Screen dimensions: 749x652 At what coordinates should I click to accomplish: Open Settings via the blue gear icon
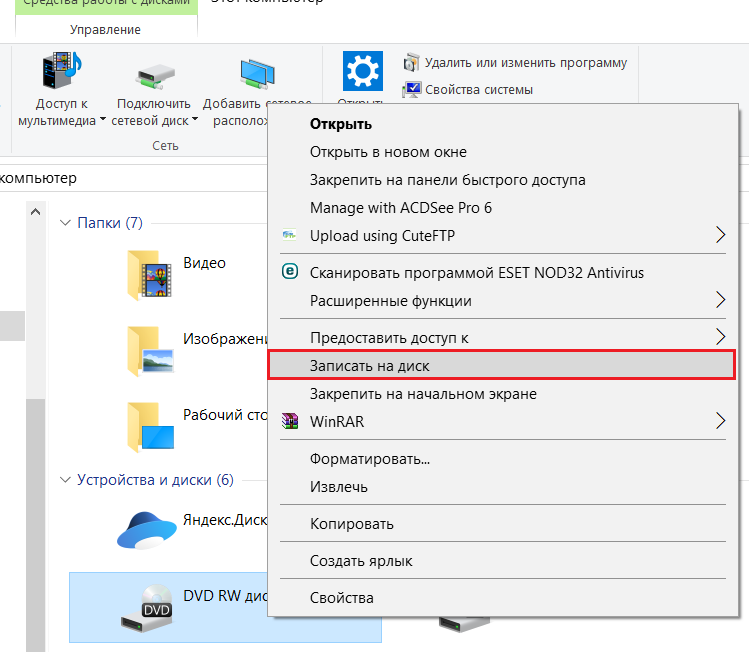click(363, 71)
